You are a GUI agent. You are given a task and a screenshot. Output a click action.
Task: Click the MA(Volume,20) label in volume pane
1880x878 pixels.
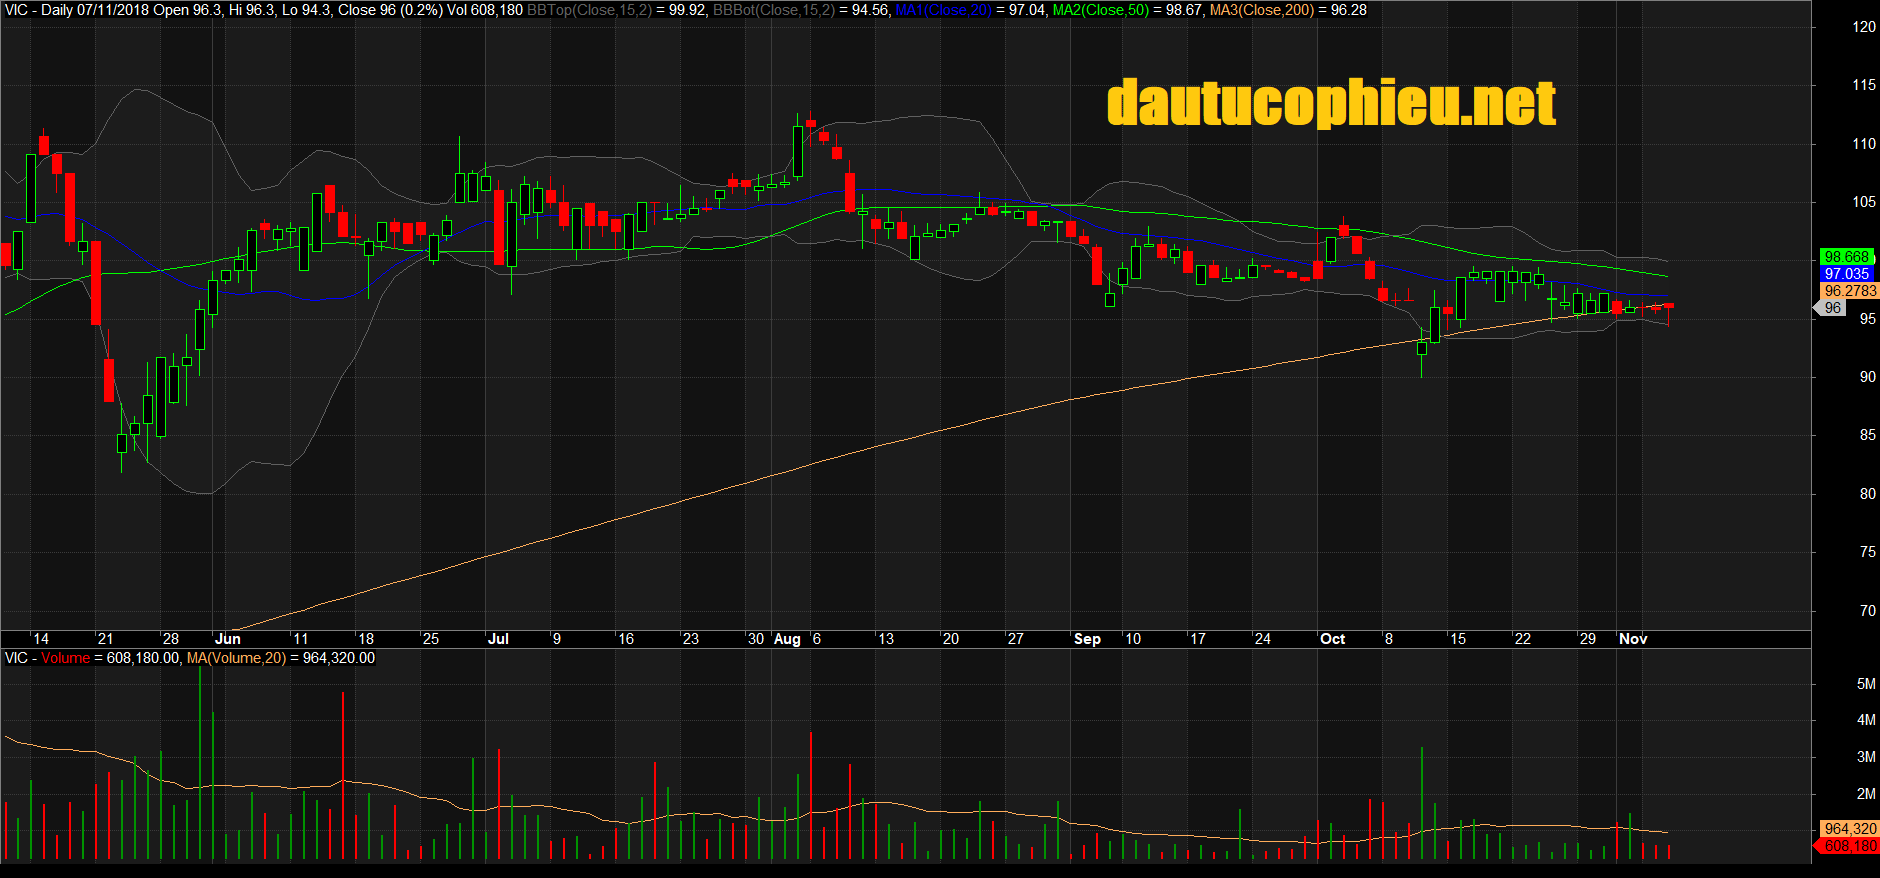point(236,658)
